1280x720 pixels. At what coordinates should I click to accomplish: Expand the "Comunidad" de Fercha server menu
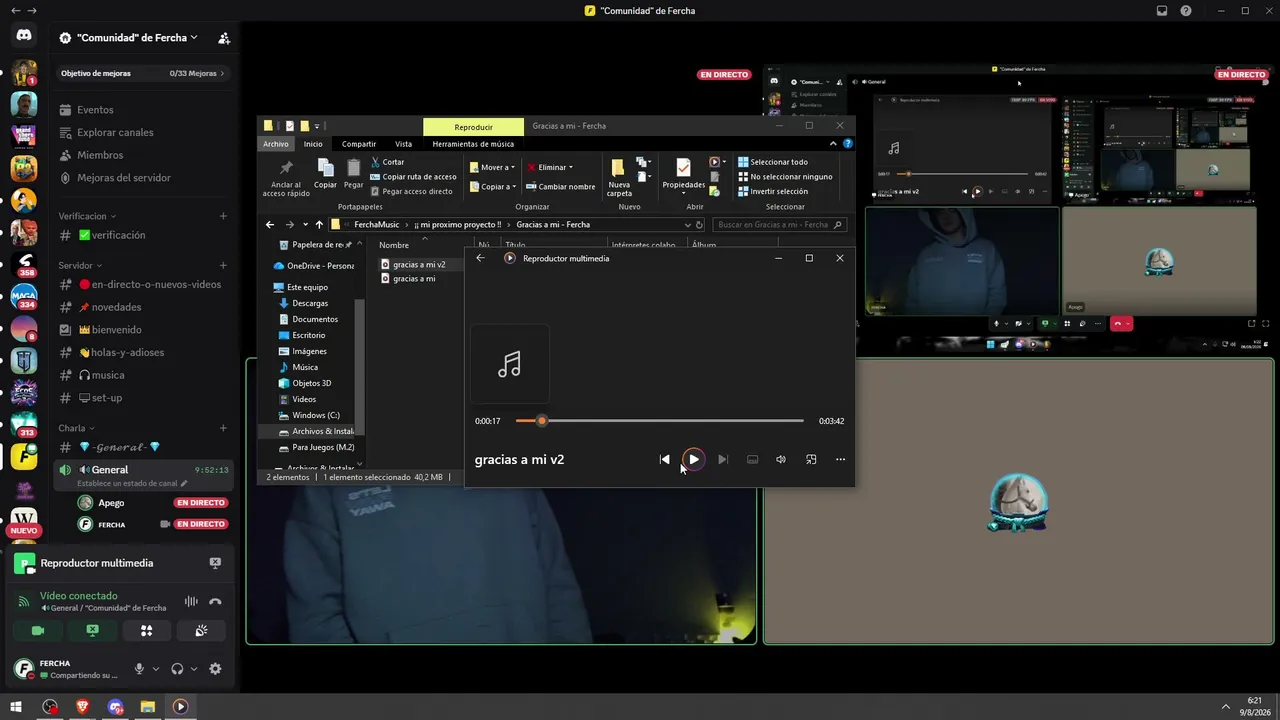tap(137, 38)
